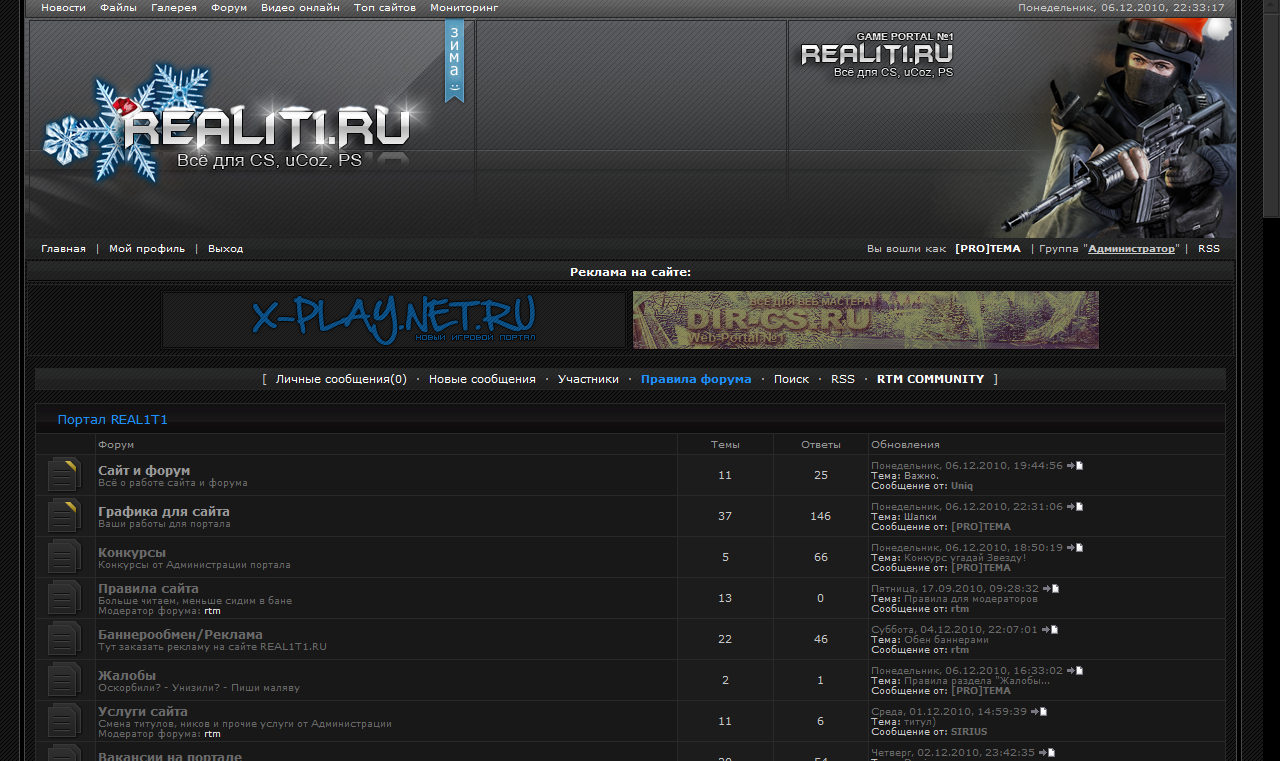Open Файлы in top menu

(x=119, y=8)
